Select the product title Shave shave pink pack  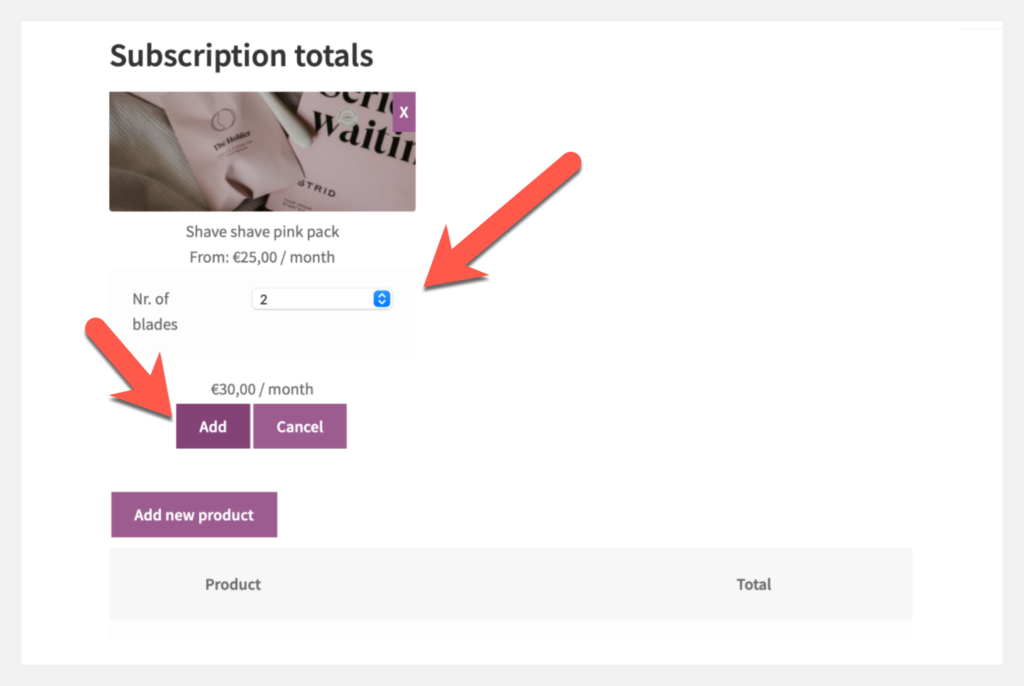tap(262, 231)
